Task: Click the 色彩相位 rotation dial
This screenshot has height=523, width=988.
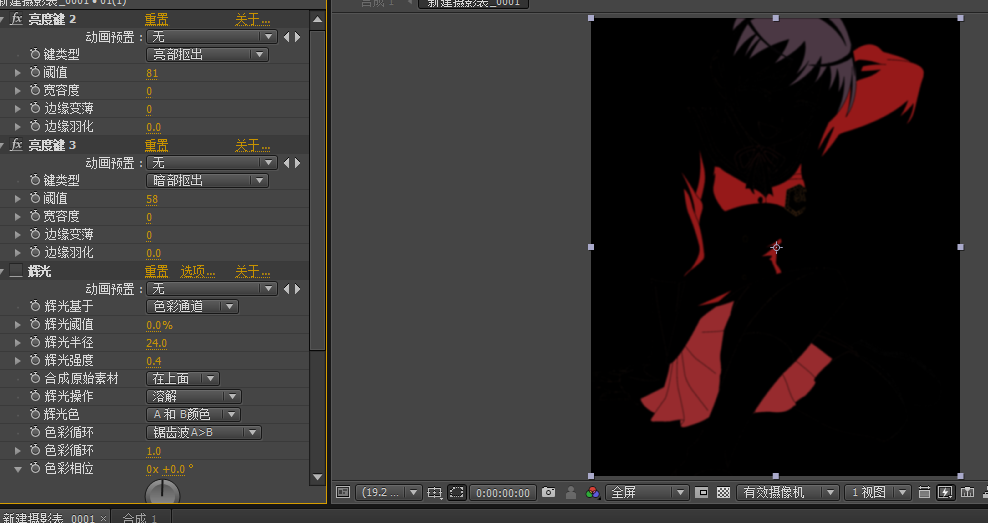Action: coord(163,493)
